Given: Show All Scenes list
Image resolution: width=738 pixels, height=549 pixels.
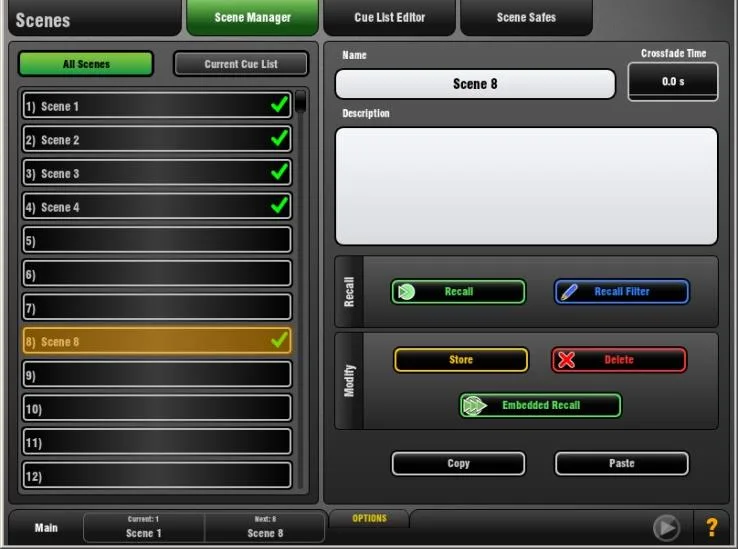Looking at the screenshot, I should (x=86, y=64).
